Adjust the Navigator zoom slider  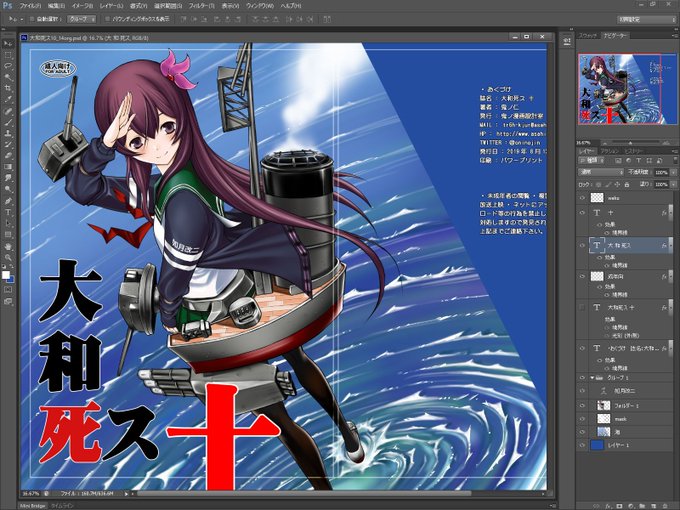tap(630, 142)
